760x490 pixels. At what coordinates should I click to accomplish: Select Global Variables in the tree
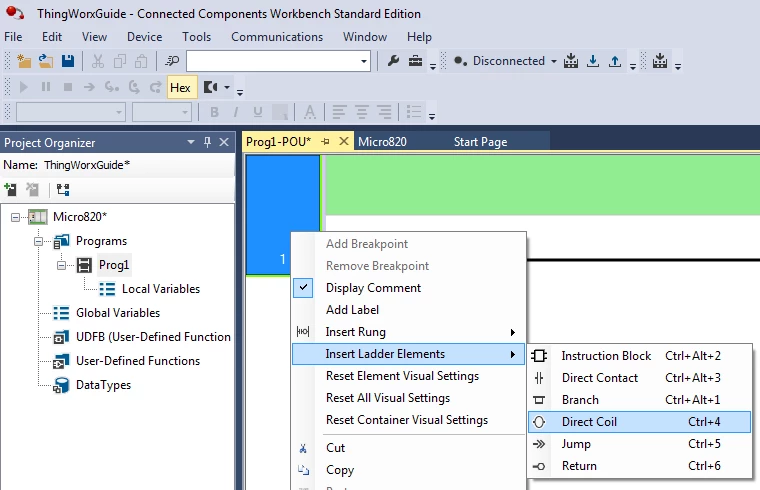pos(118,313)
